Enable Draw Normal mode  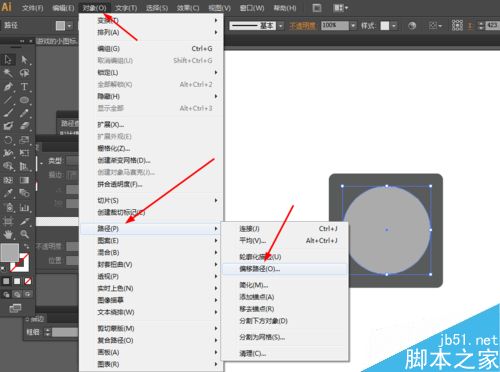pyautogui.click(x=6, y=294)
